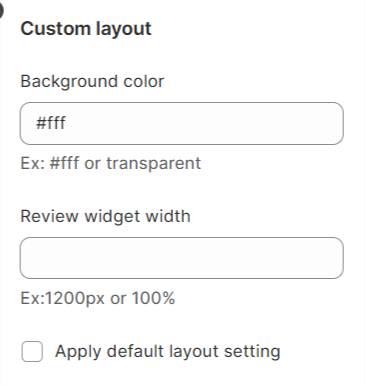Focus the empty Review widget width field
This screenshot has height=385, width=365.
pos(182,258)
